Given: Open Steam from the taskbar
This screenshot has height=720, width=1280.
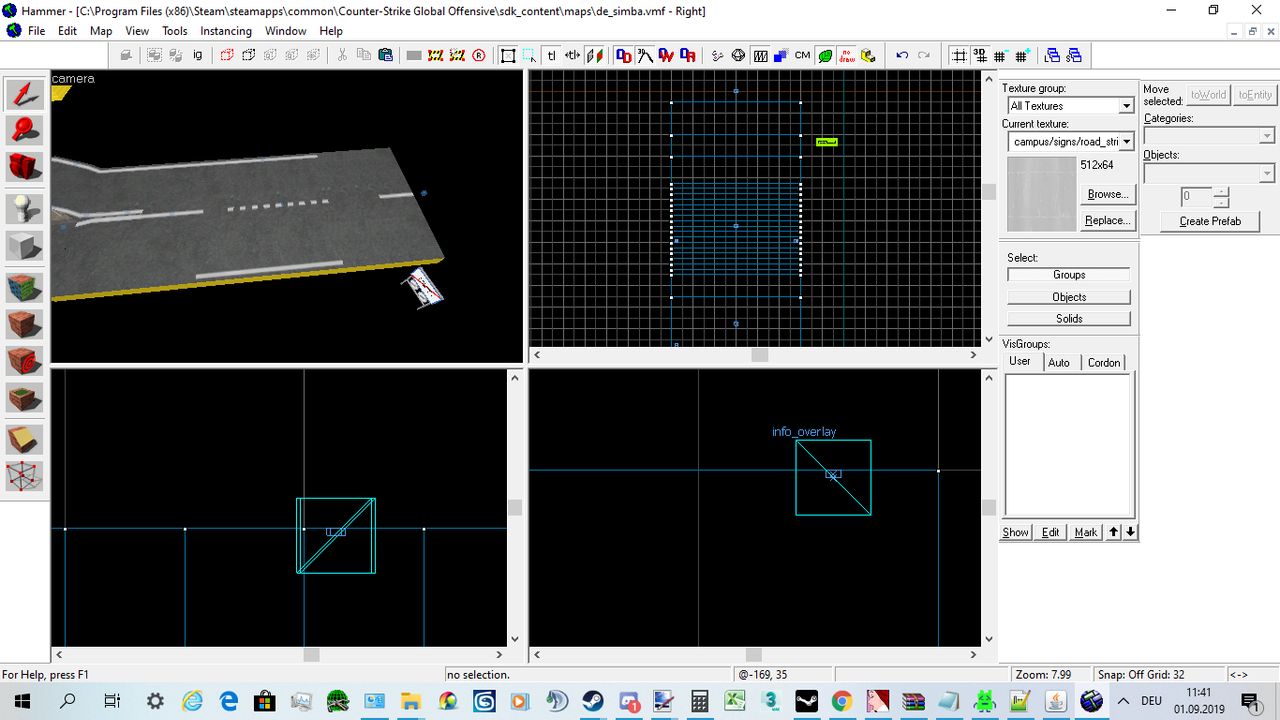Looking at the screenshot, I should (594, 701).
